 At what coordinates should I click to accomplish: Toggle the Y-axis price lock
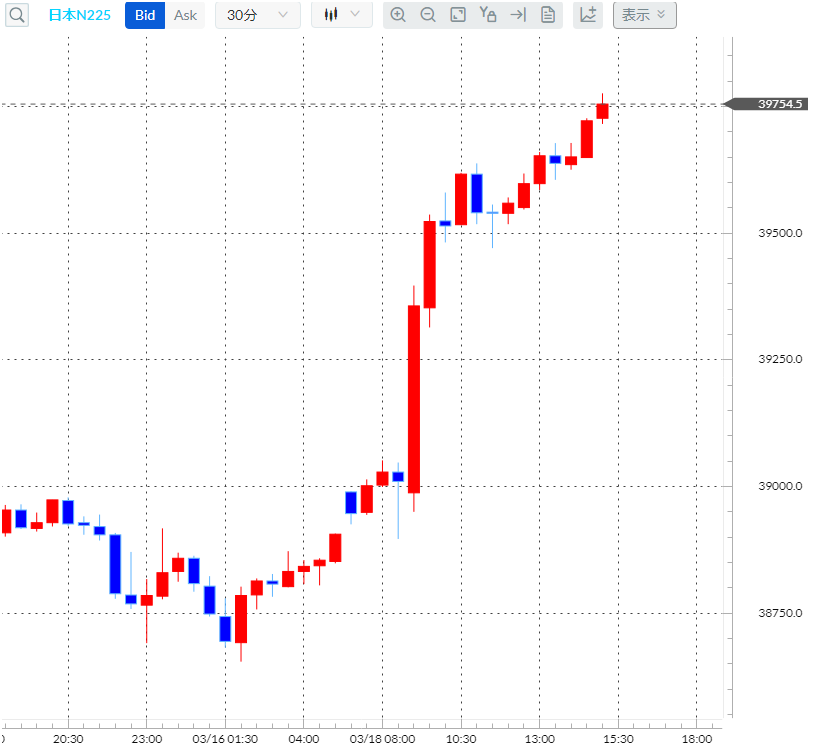488,15
